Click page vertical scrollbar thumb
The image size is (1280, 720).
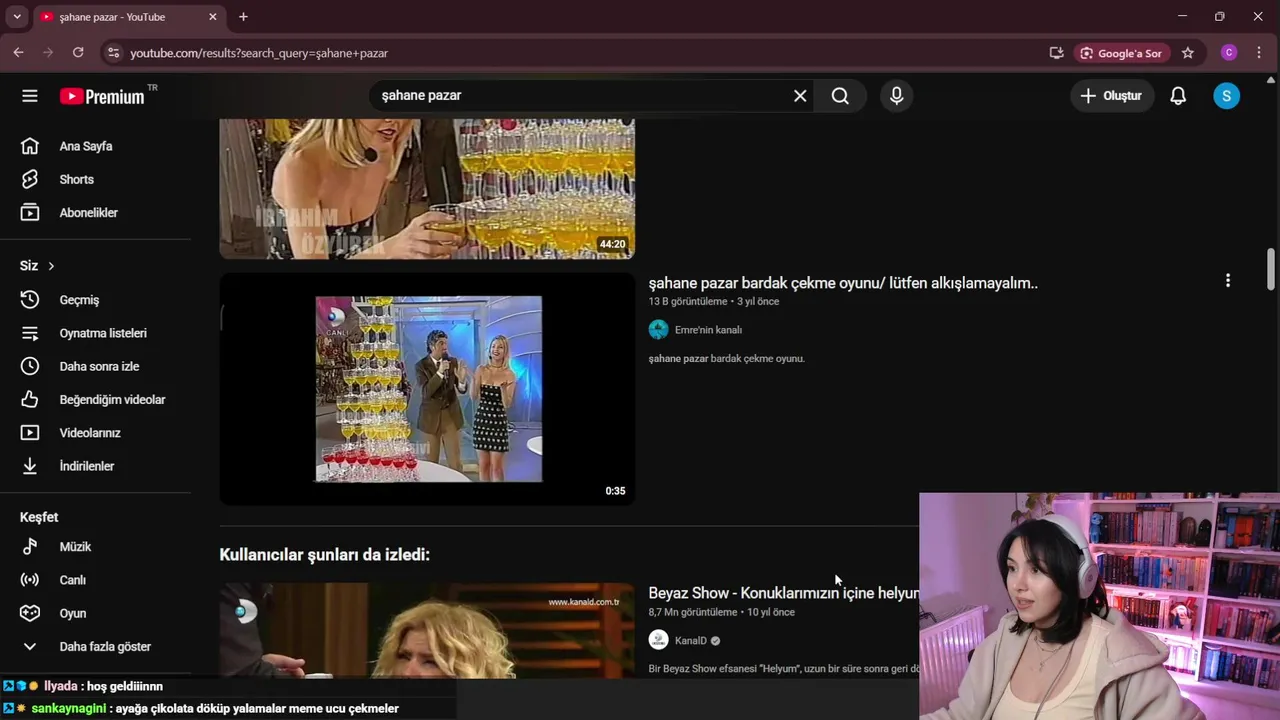pos(1271,268)
